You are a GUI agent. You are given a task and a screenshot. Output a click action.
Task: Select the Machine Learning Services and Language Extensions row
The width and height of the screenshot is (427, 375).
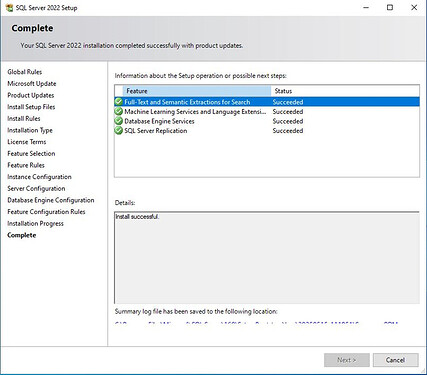[267, 112]
